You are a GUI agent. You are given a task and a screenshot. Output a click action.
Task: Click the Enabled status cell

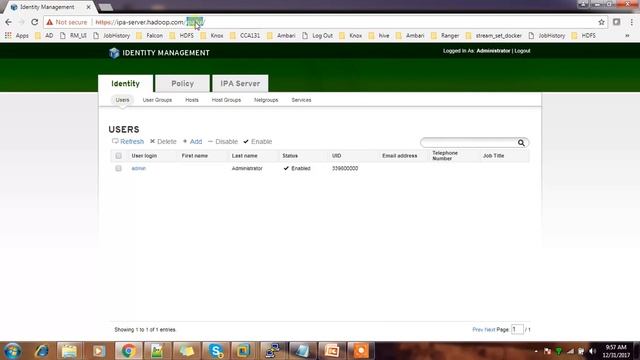pyautogui.click(x=297, y=168)
